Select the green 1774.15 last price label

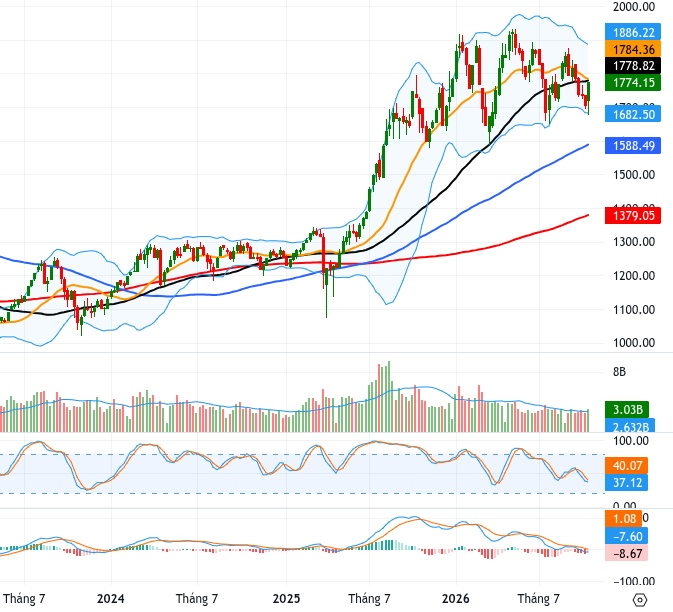pos(633,82)
